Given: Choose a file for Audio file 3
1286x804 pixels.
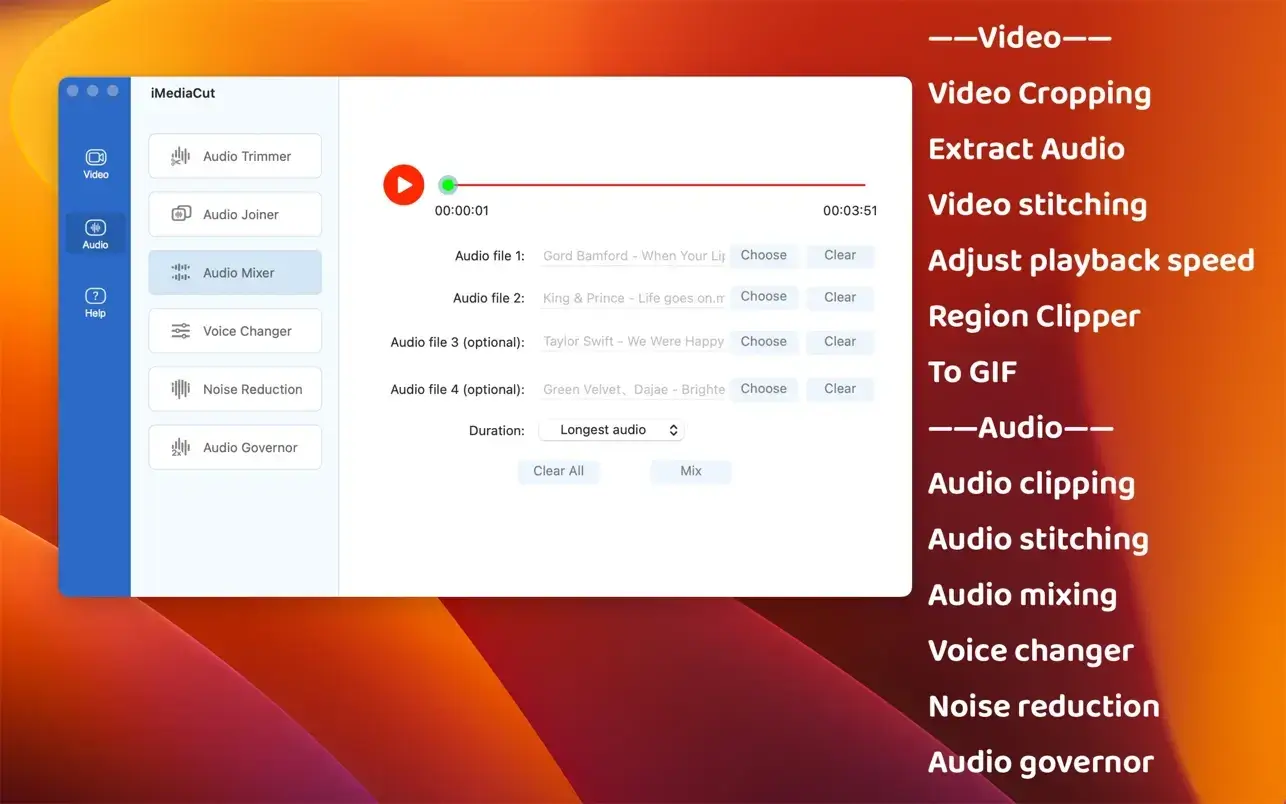Looking at the screenshot, I should [x=763, y=341].
